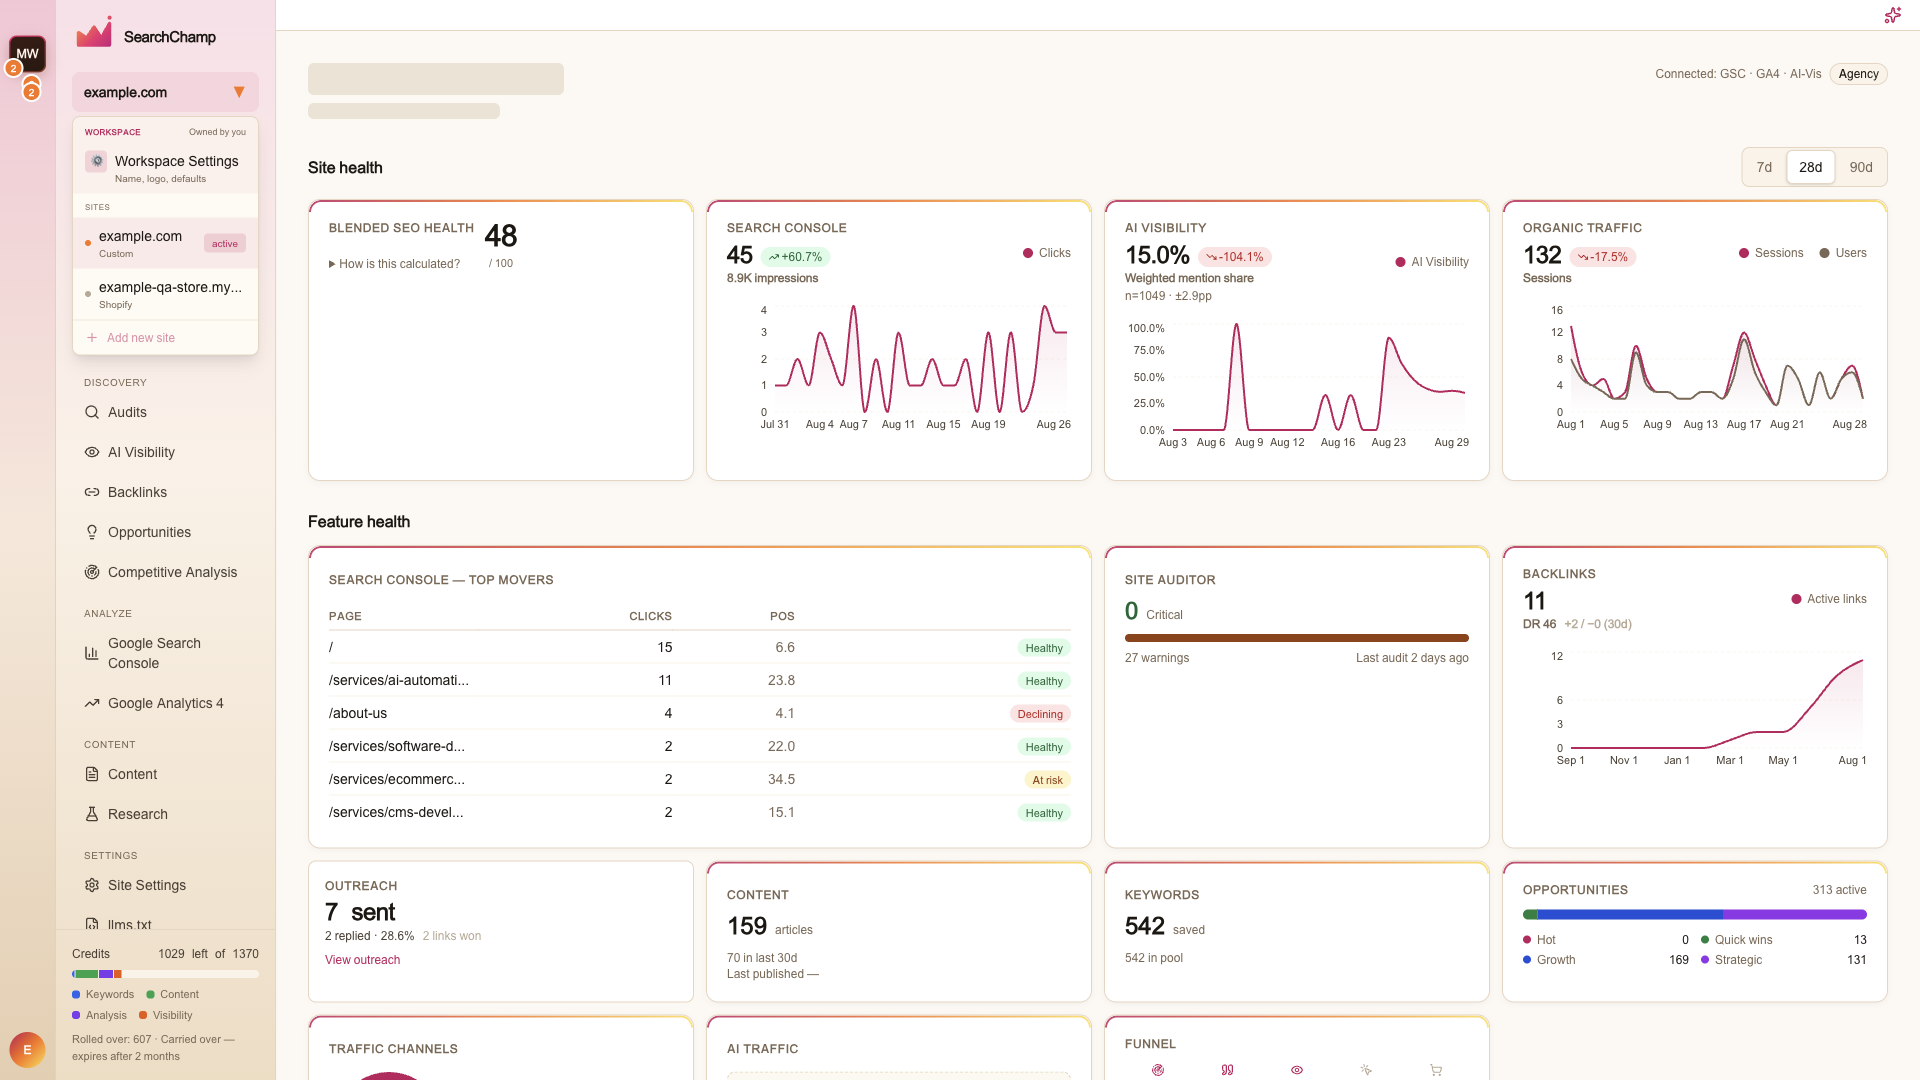The image size is (1920, 1080).
Task: Expand How is this calculated disclosure
Action: tap(394, 264)
